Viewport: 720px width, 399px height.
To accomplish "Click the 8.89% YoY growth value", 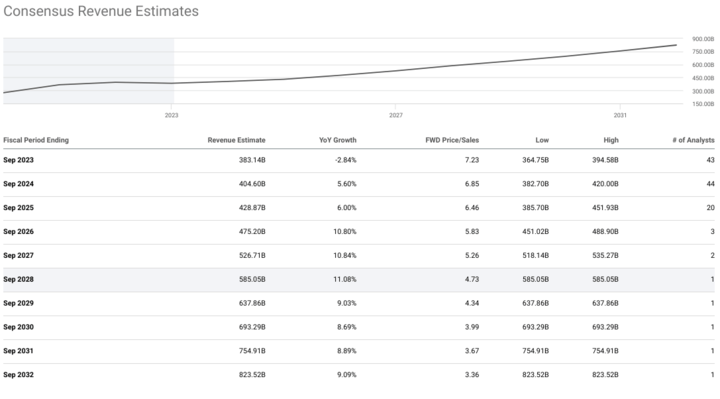I will (347, 351).
